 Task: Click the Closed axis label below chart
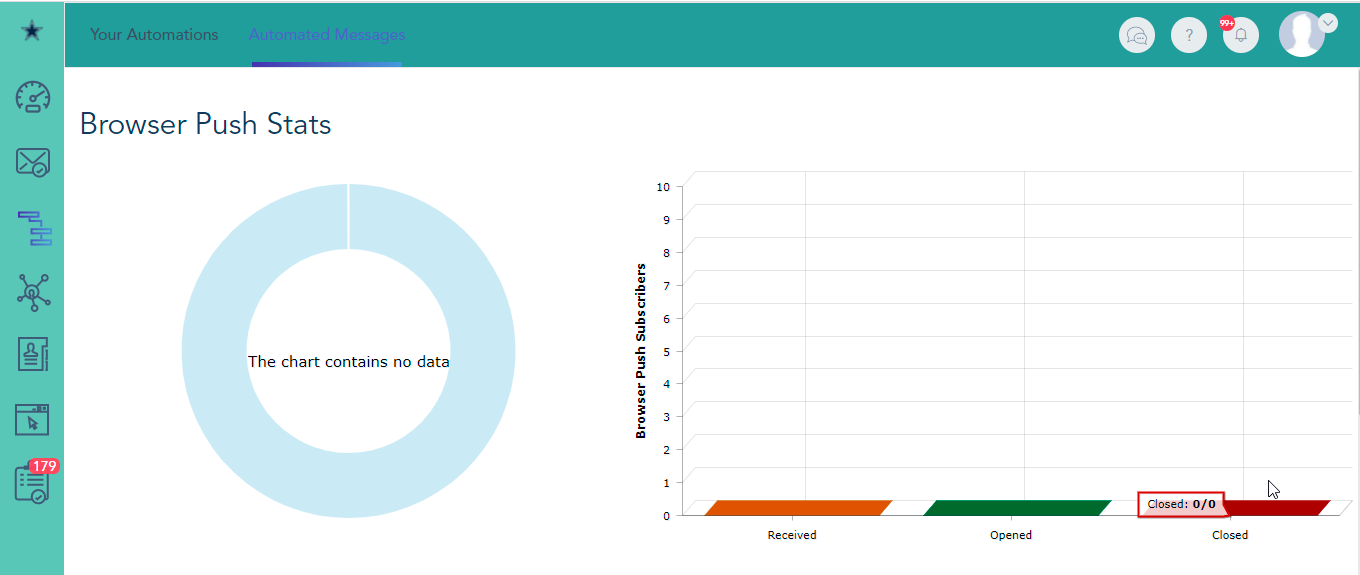[1230, 535]
